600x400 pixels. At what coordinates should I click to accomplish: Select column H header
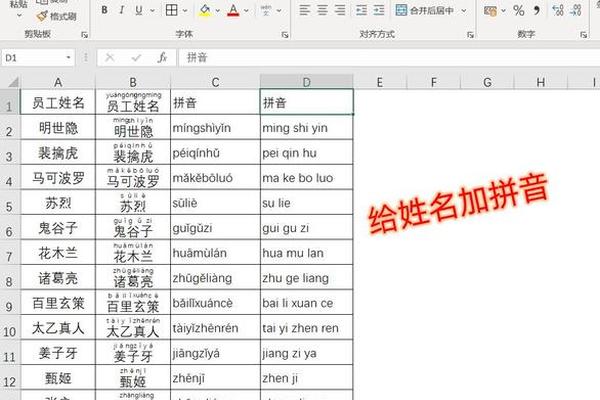541,82
